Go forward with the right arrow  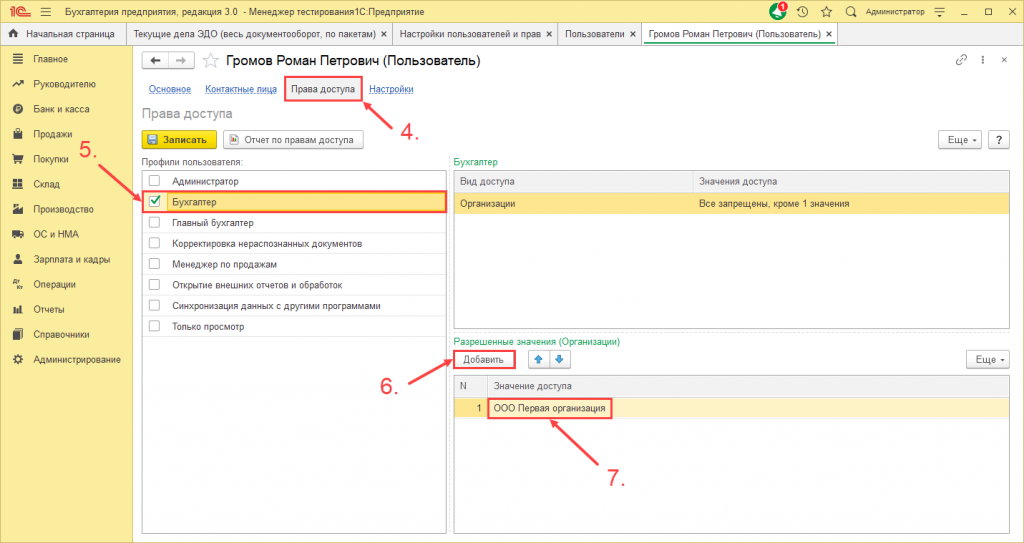pyautogui.click(x=181, y=61)
